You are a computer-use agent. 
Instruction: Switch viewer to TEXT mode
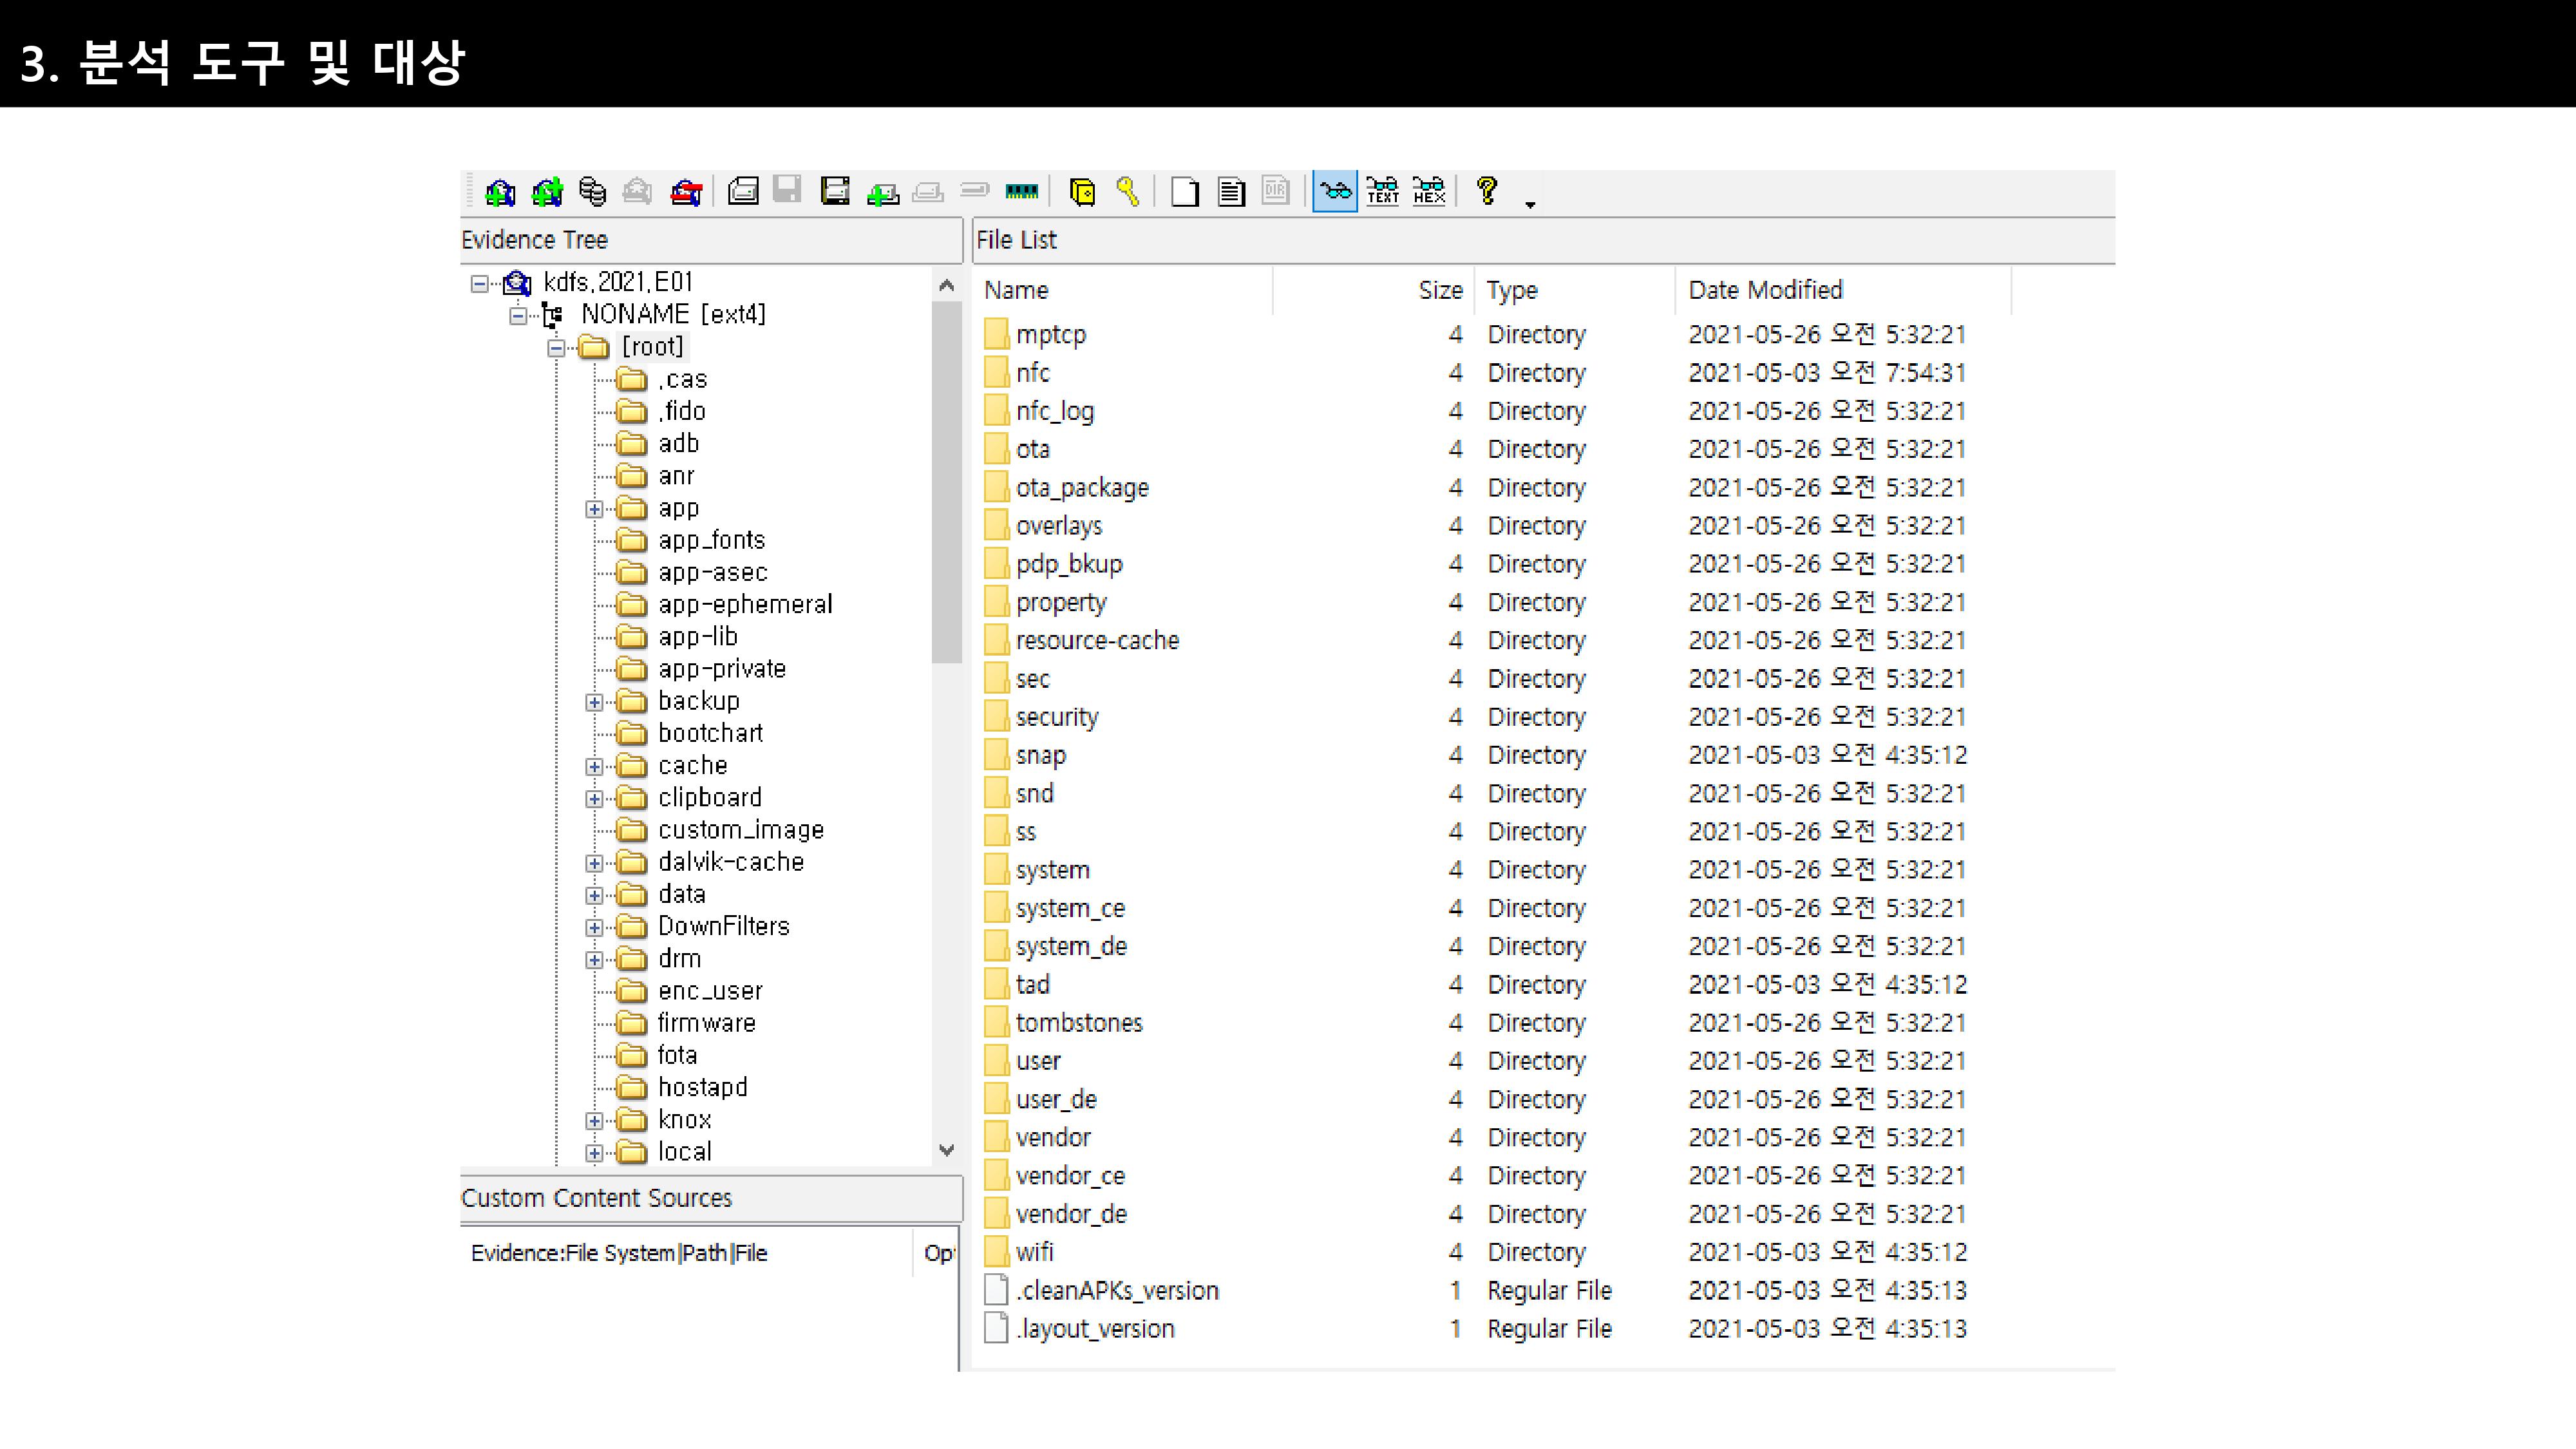point(1382,191)
